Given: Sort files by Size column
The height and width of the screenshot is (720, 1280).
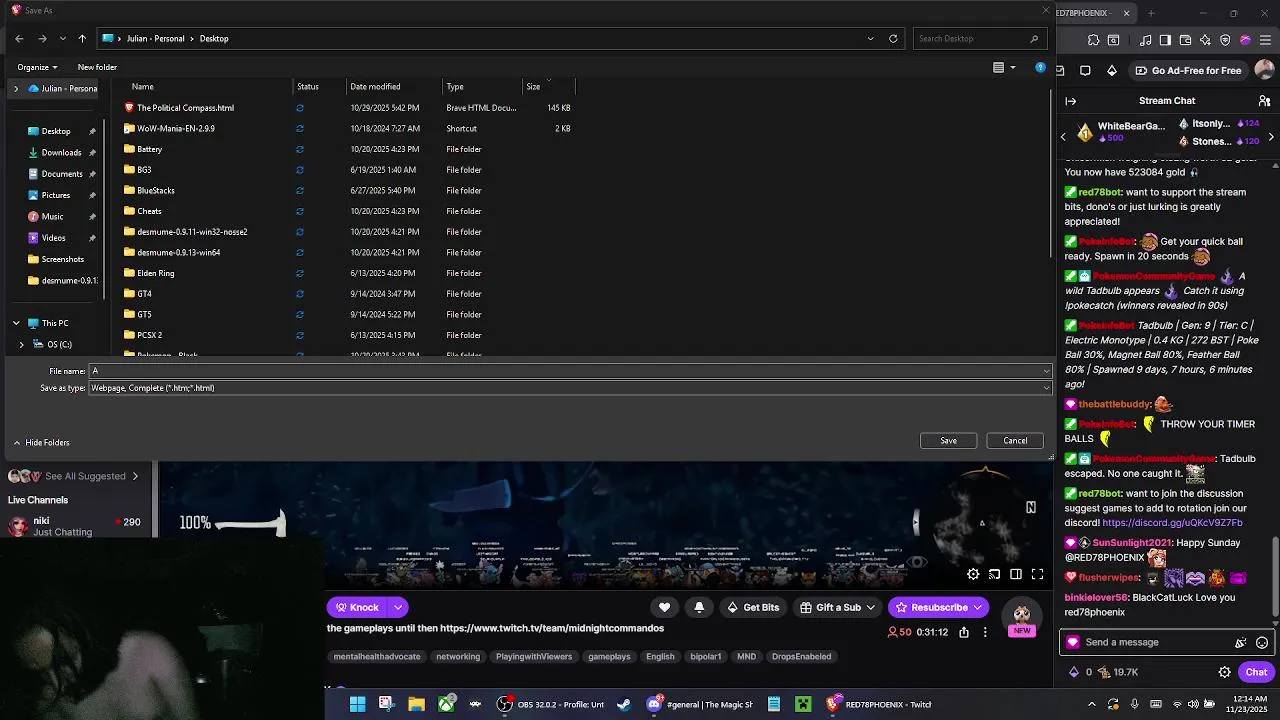Looking at the screenshot, I should (533, 86).
